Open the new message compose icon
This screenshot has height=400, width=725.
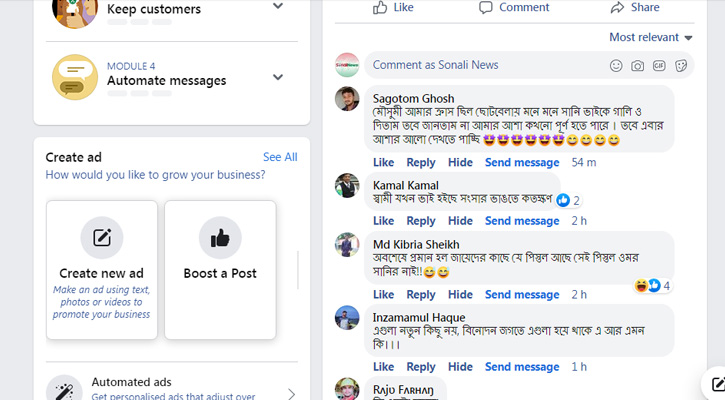tap(717, 384)
